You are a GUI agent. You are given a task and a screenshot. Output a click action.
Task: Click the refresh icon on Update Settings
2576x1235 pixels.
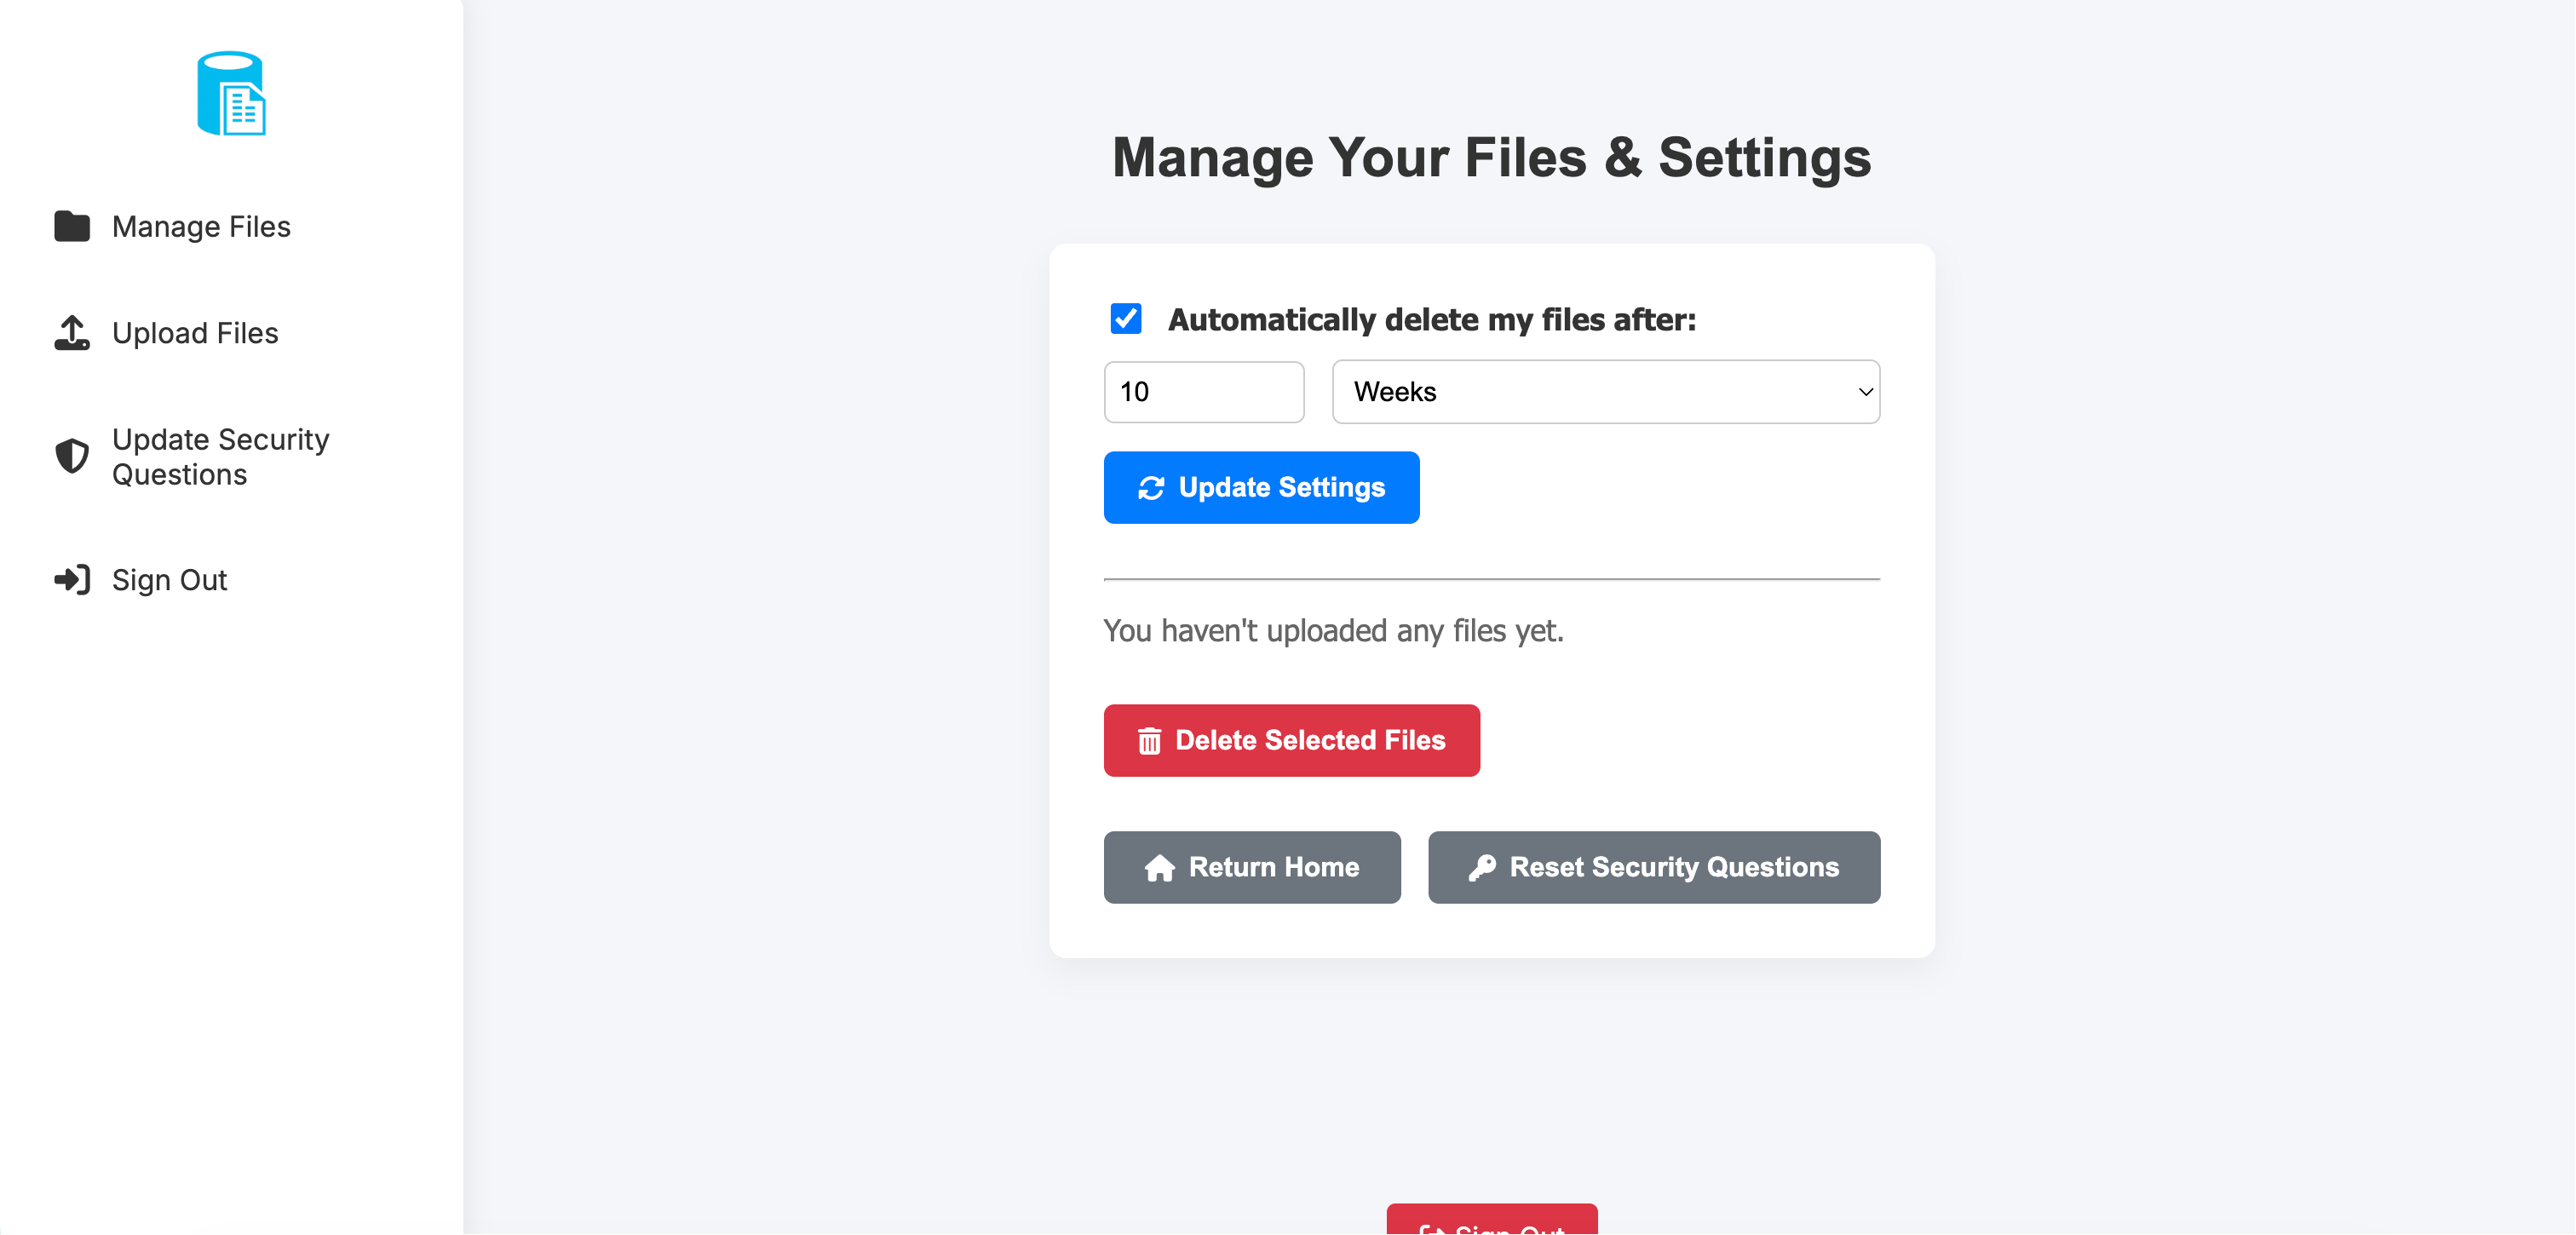pos(1151,488)
